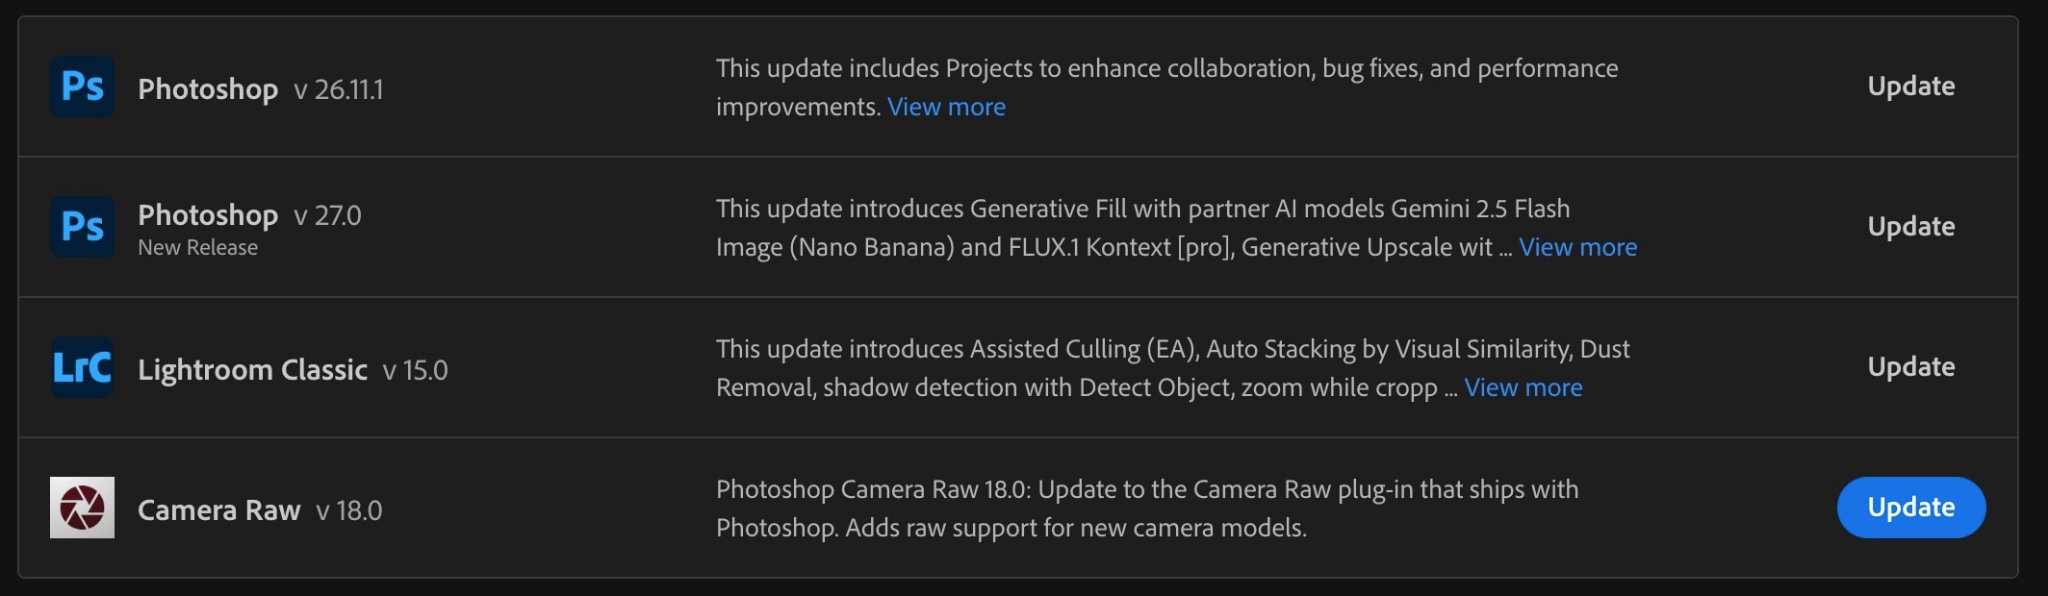Screen dimensions: 2048x596
Task: Select the Lightroom Classic app name
Action: coord(252,370)
